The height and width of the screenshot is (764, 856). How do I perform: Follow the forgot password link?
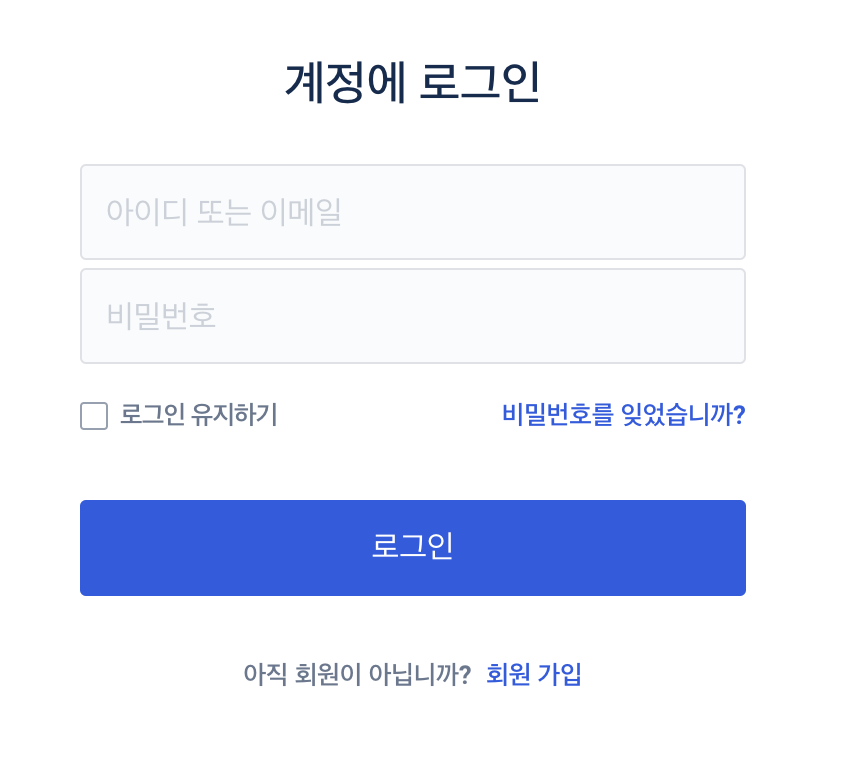click(x=623, y=414)
